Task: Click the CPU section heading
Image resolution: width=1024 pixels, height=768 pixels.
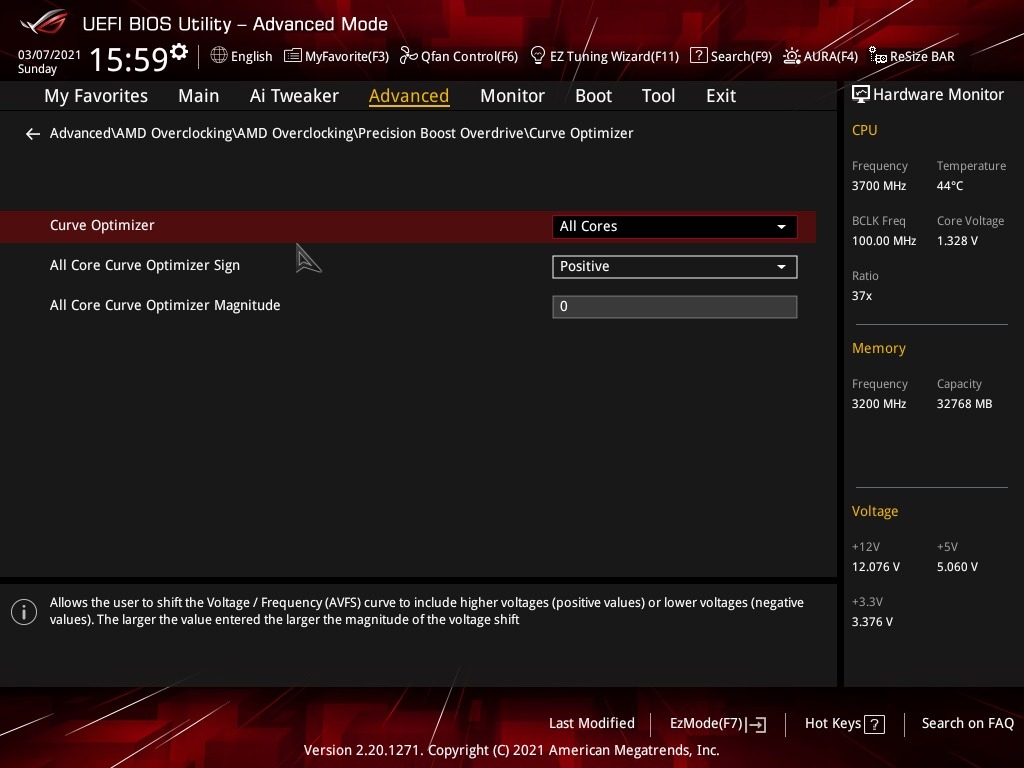Action: [865, 131]
